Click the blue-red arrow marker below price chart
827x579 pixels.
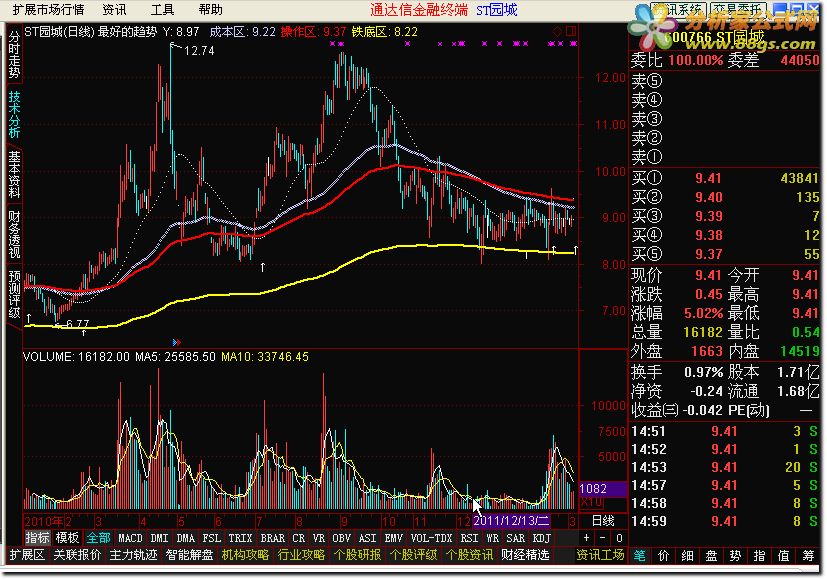(177, 342)
